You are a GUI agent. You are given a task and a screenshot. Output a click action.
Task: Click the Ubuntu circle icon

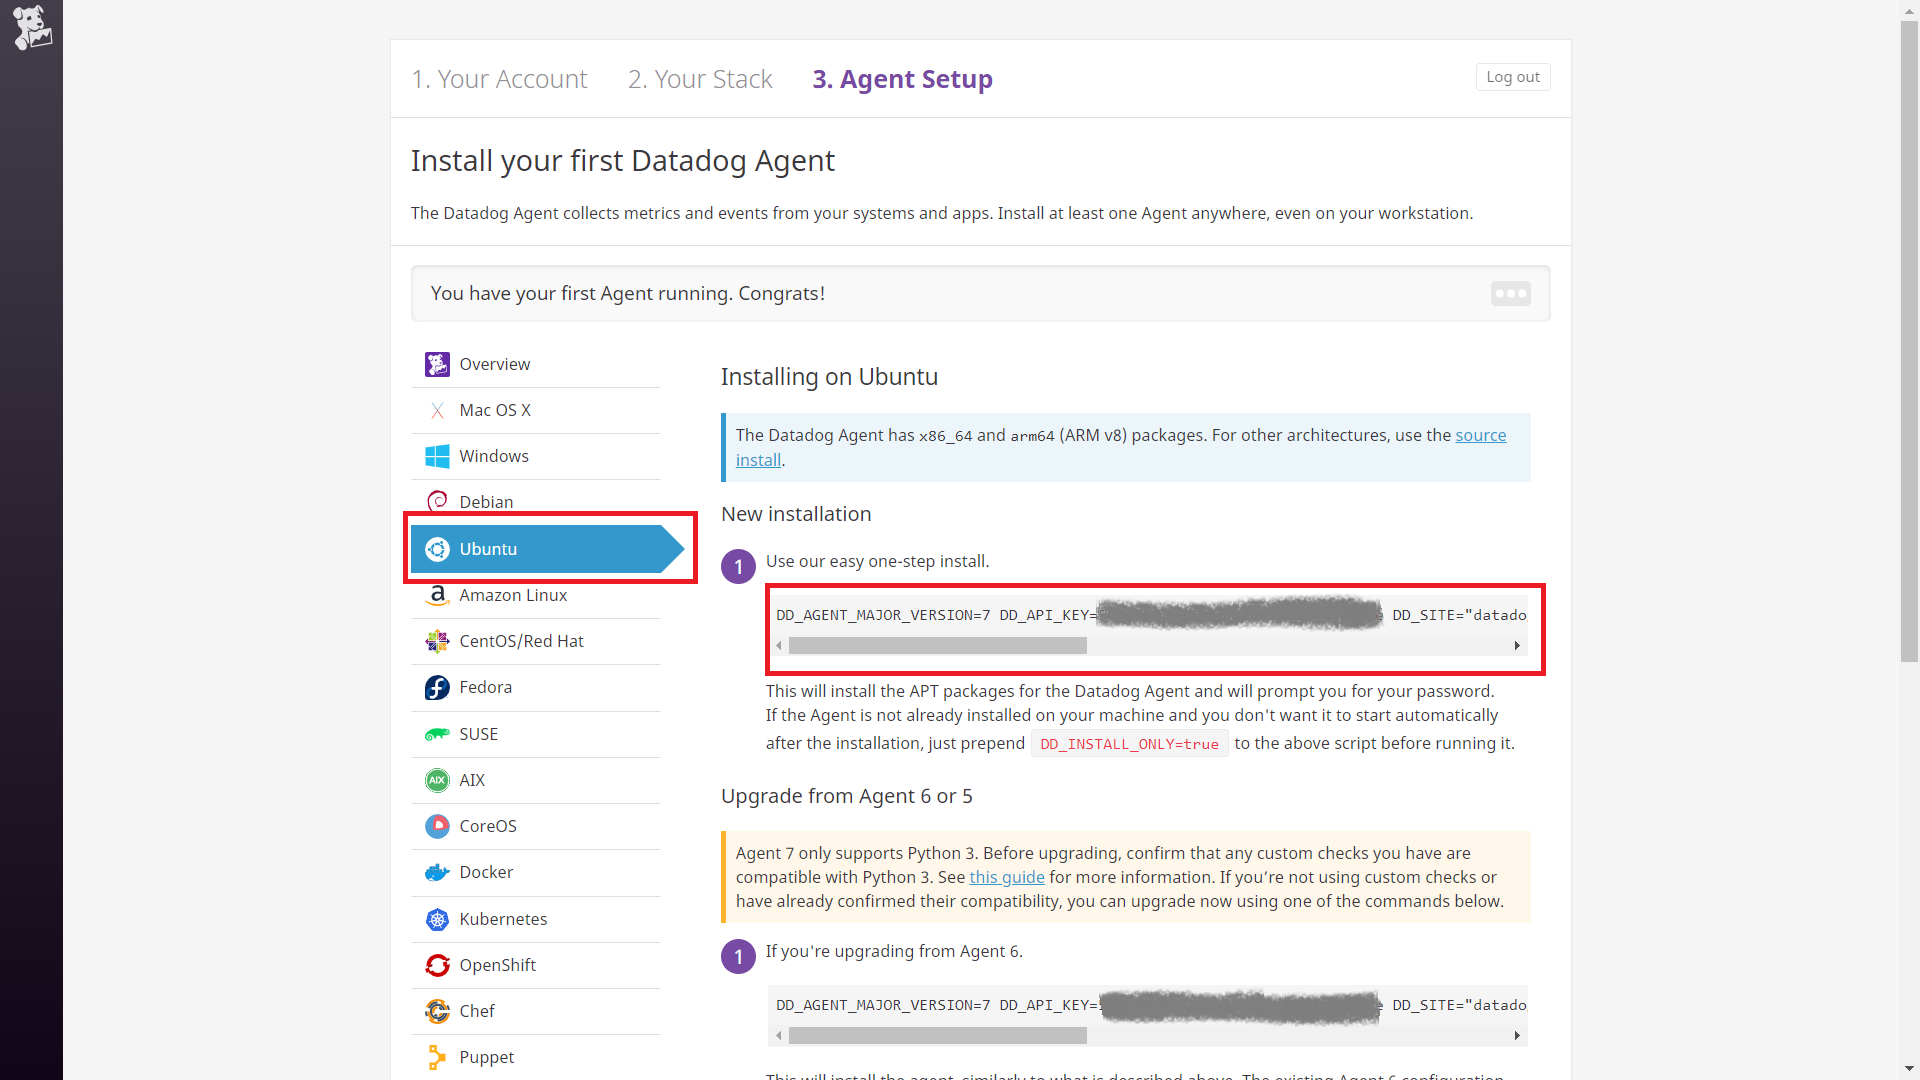[x=437, y=549]
